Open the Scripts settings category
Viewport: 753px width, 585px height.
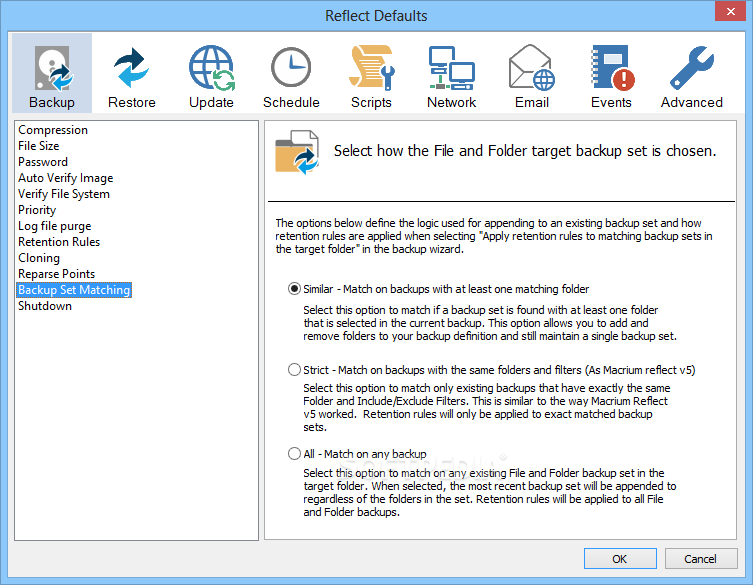pyautogui.click(x=371, y=73)
